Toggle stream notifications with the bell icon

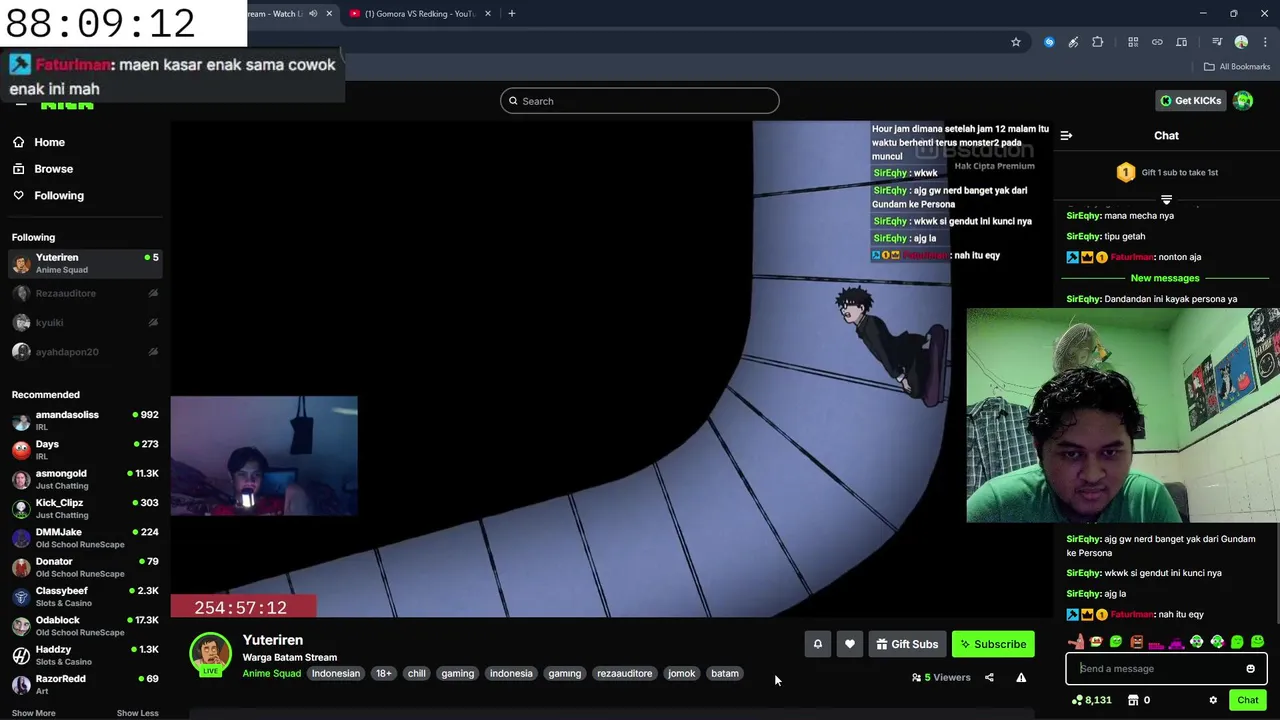(x=817, y=645)
